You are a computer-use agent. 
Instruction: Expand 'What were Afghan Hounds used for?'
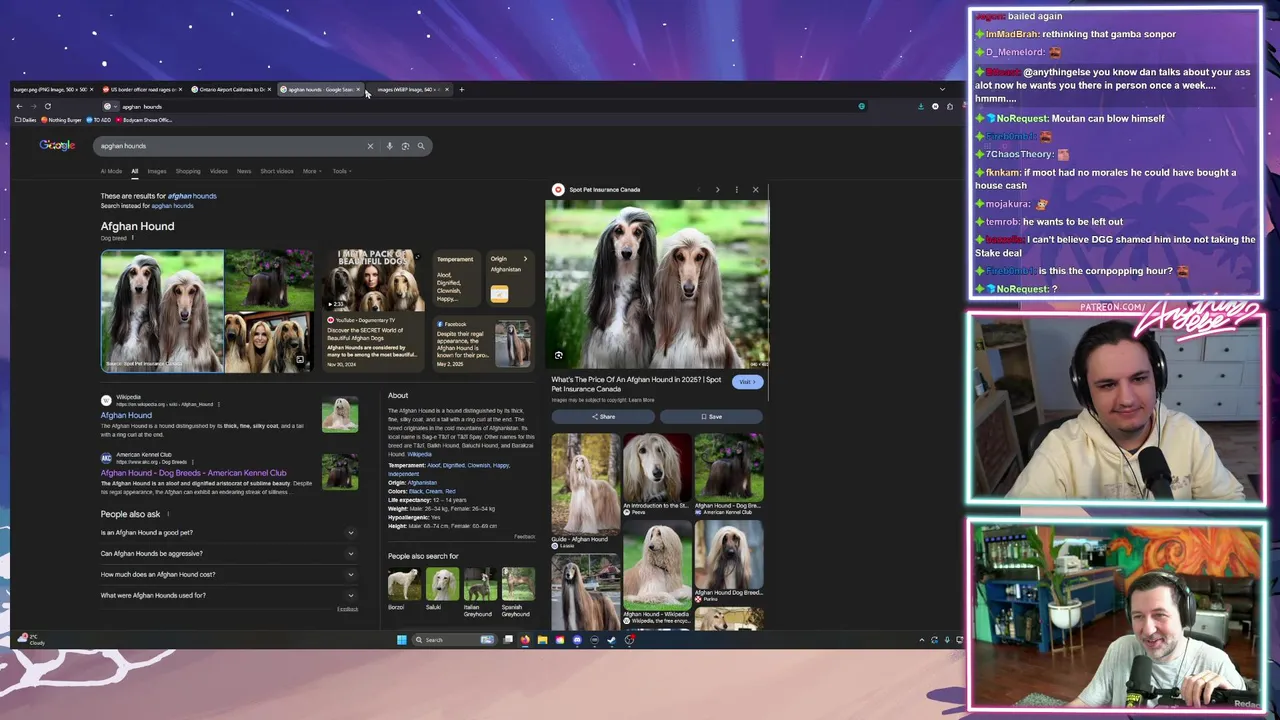tap(228, 596)
